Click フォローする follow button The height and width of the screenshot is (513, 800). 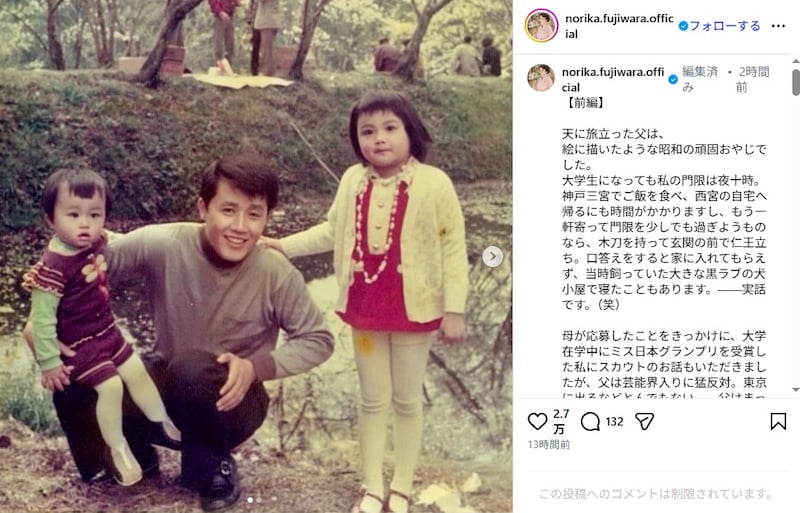[x=724, y=26]
